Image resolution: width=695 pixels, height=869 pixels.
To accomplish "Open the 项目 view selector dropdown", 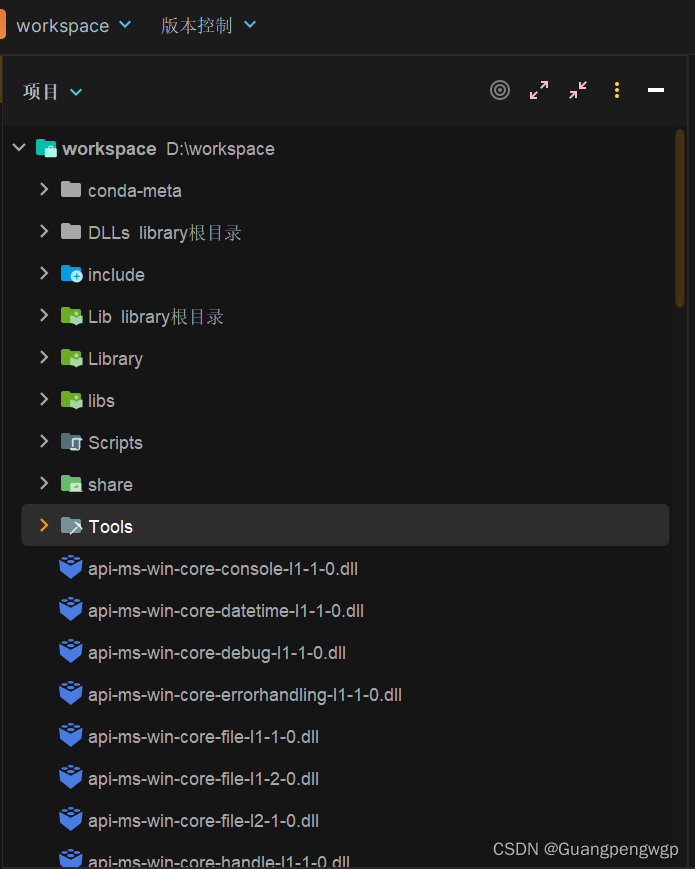I will click(53, 91).
